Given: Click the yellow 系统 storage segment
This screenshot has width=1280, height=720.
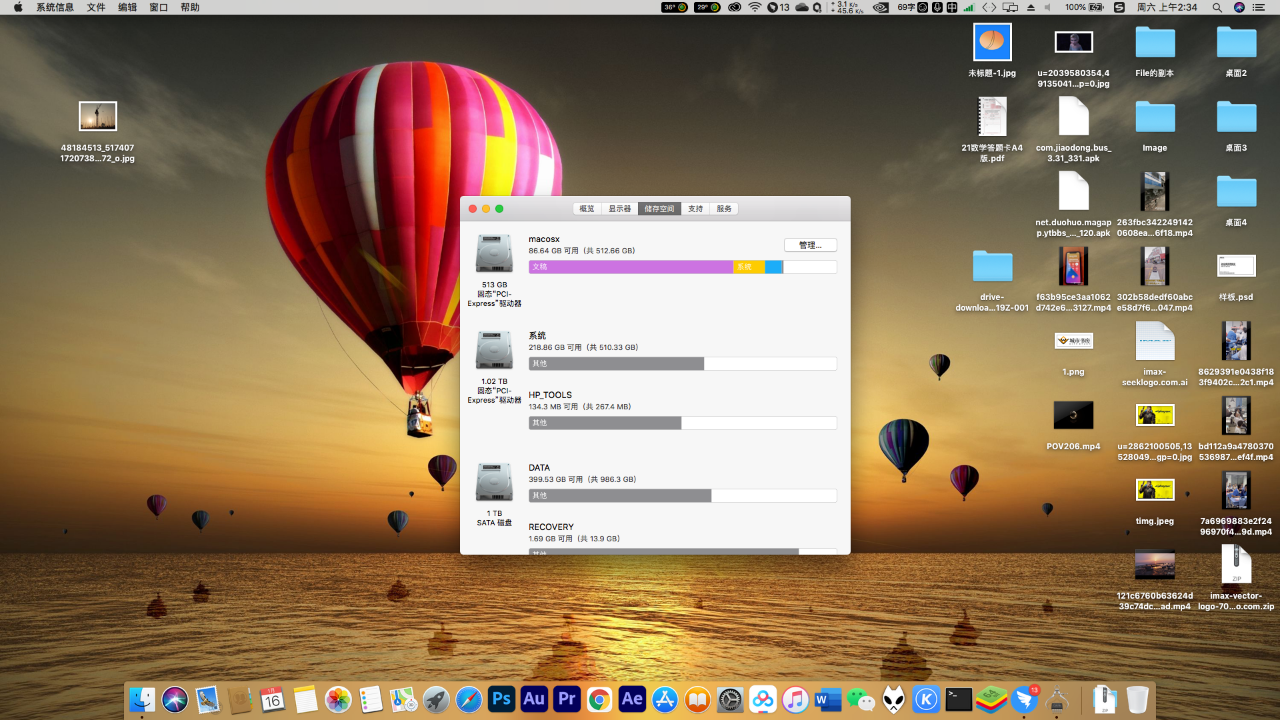Looking at the screenshot, I should (x=748, y=267).
